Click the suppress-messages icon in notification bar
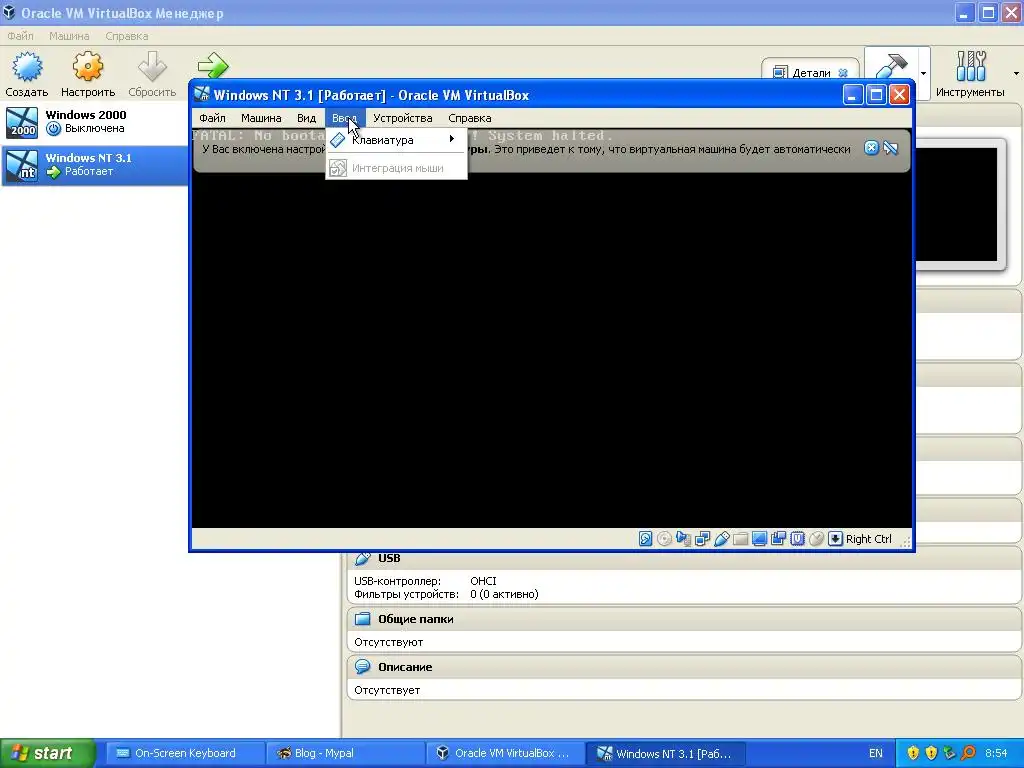This screenshot has width=1024, height=768. [x=891, y=148]
